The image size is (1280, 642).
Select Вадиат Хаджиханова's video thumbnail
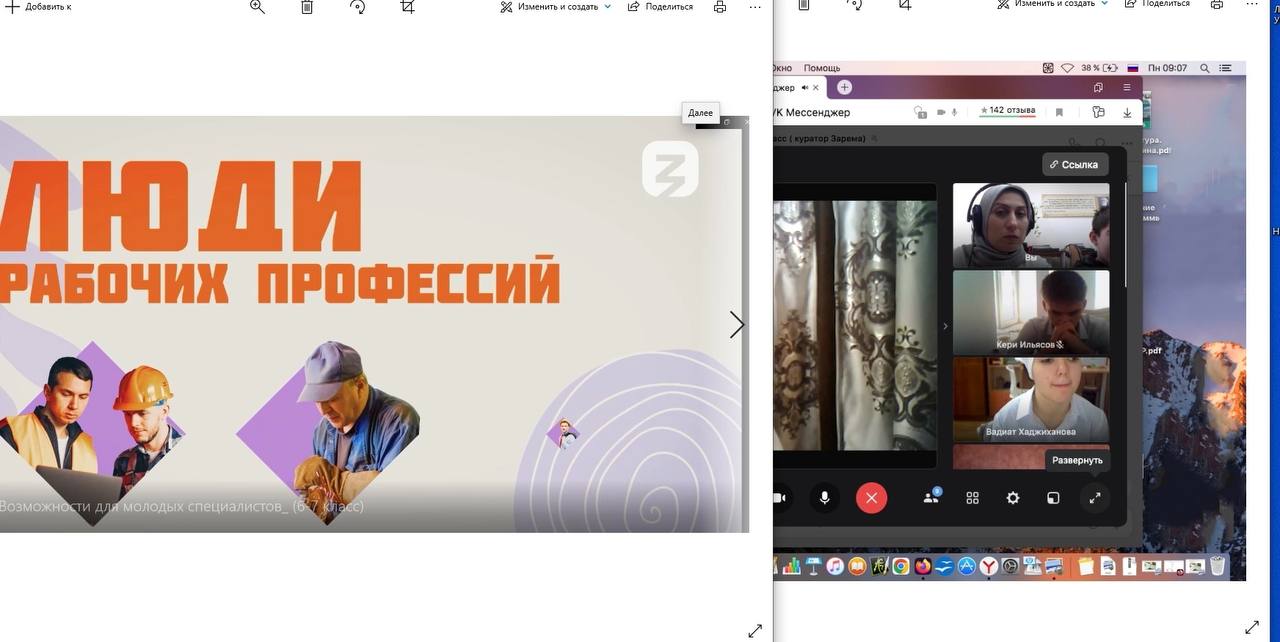(x=1030, y=399)
